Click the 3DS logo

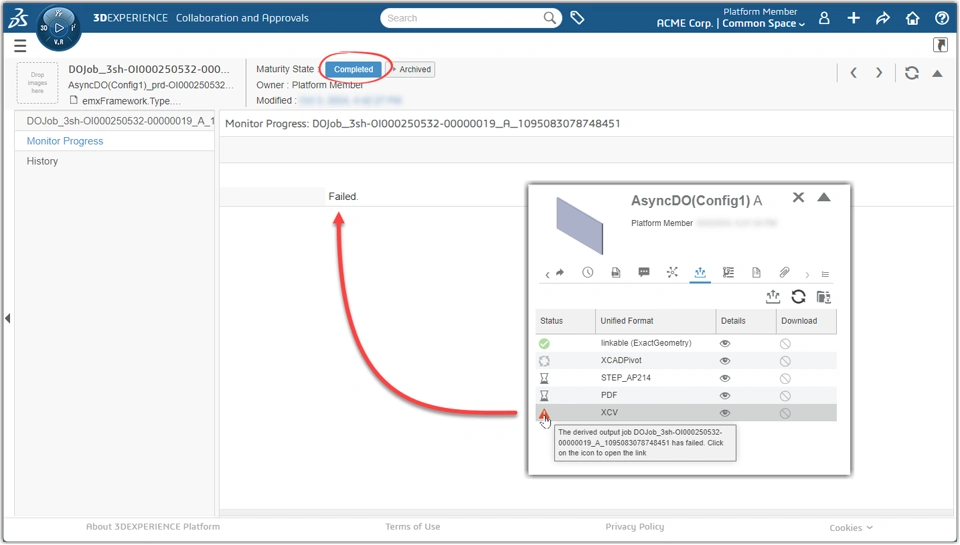[18, 18]
